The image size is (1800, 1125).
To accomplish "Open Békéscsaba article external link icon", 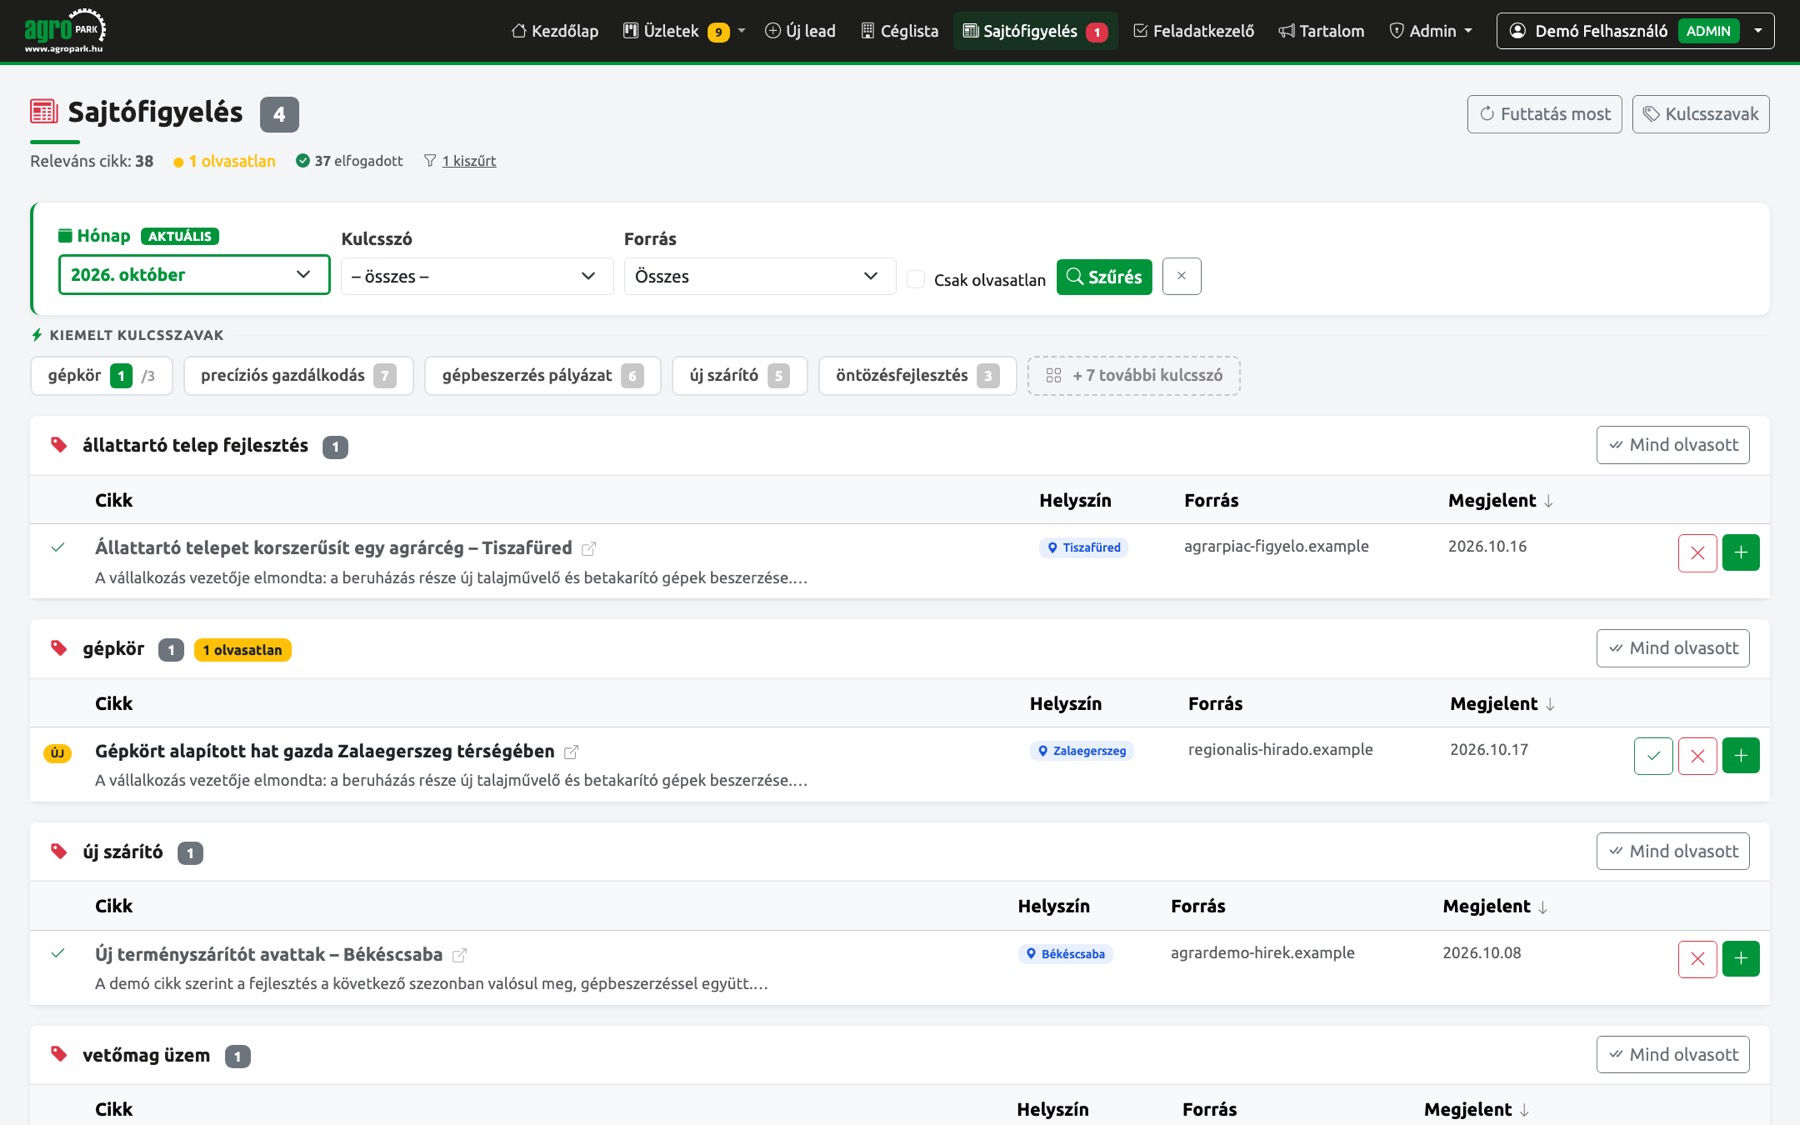I will point(460,955).
